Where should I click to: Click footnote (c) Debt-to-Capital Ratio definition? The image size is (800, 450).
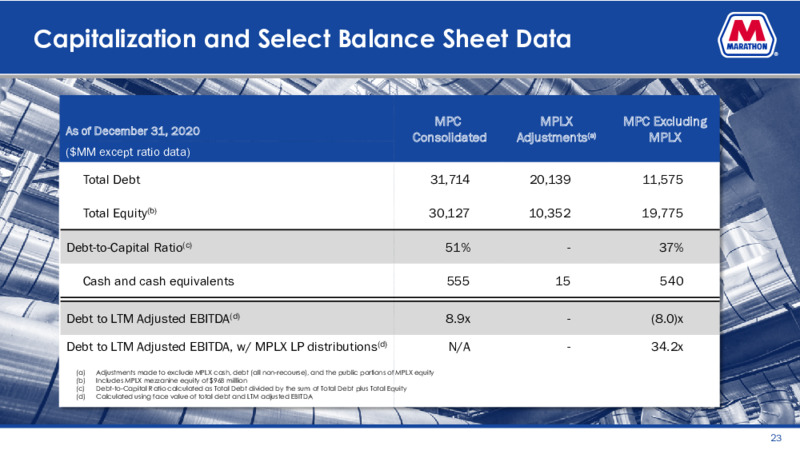tap(241, 388)
